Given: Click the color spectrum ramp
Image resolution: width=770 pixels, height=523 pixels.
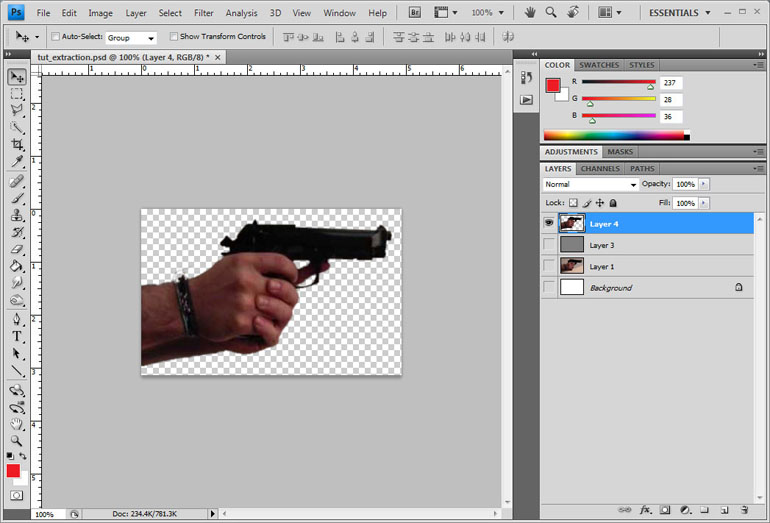Looking at the screenshot, I should [x=616, y=136].
